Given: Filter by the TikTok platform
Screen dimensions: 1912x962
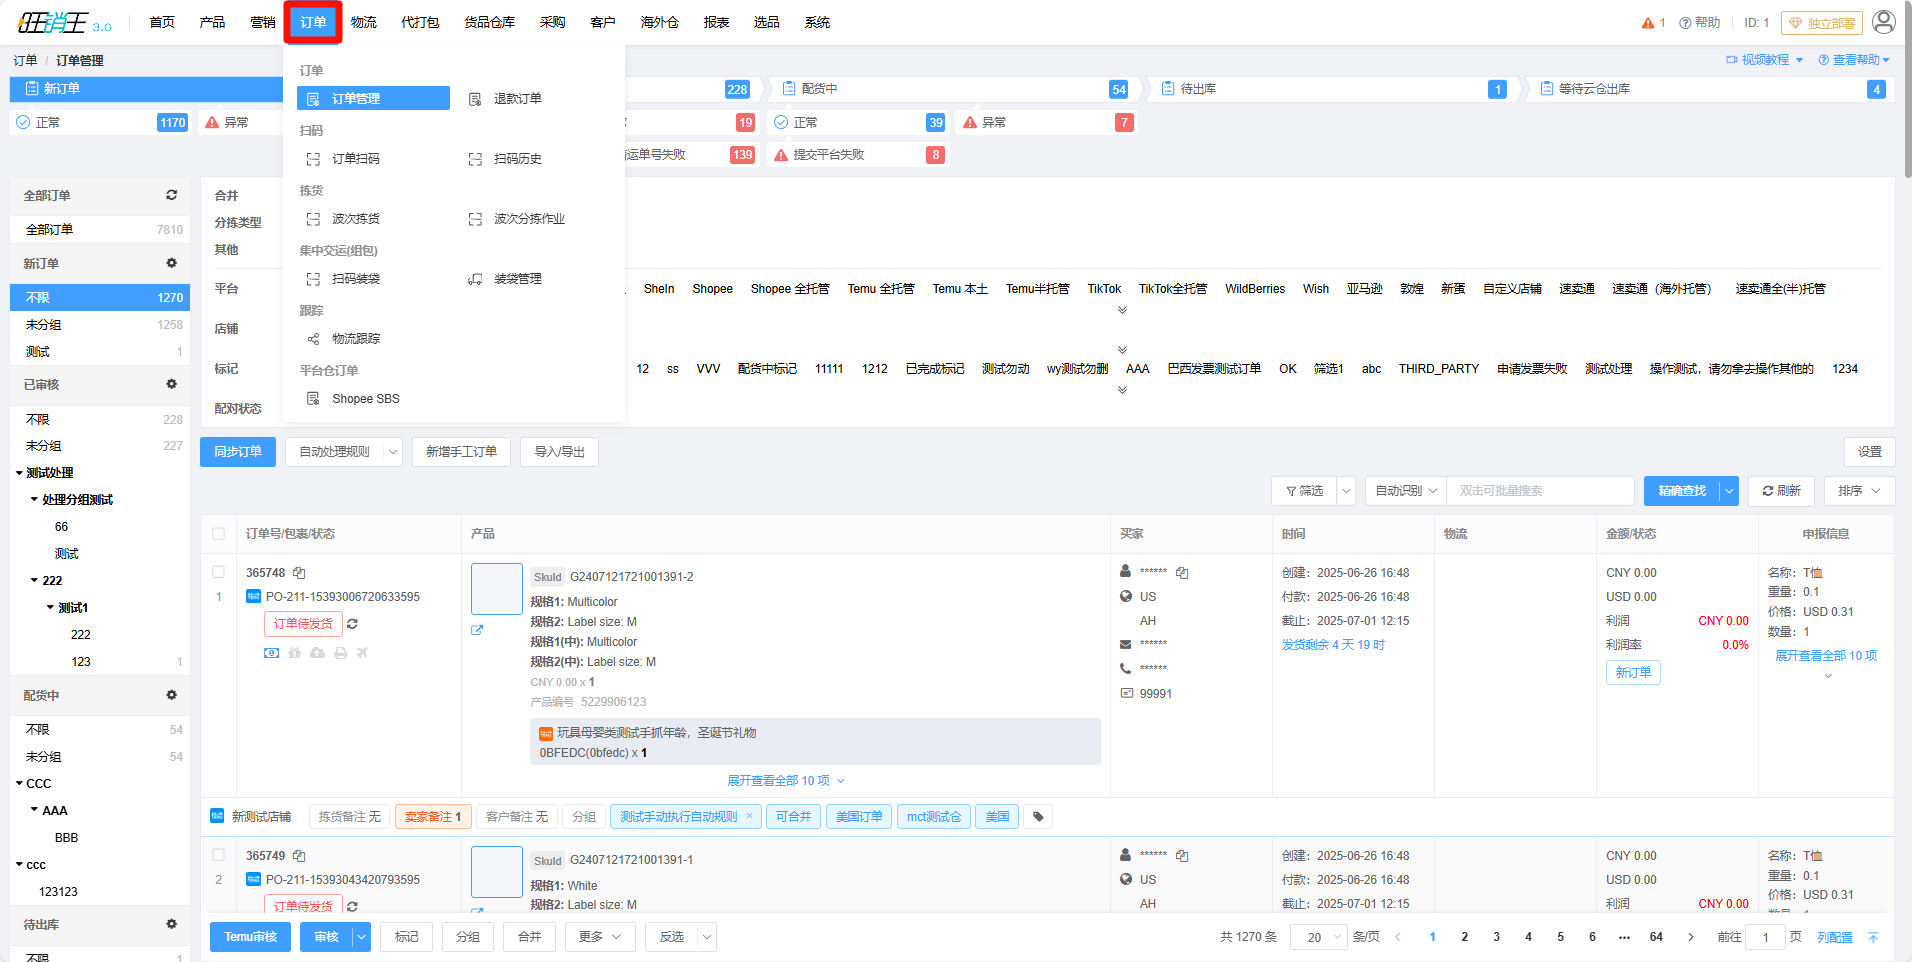Looking at the screenshot, I should (1104, 289).
